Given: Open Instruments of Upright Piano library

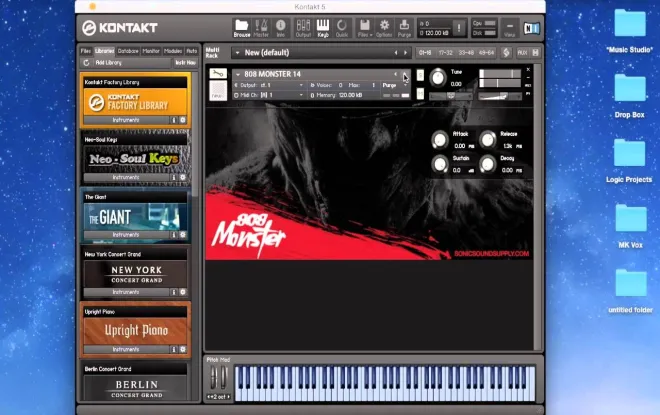Looking at the screenshot, I should pyautogui.click(x=126, y=349).
